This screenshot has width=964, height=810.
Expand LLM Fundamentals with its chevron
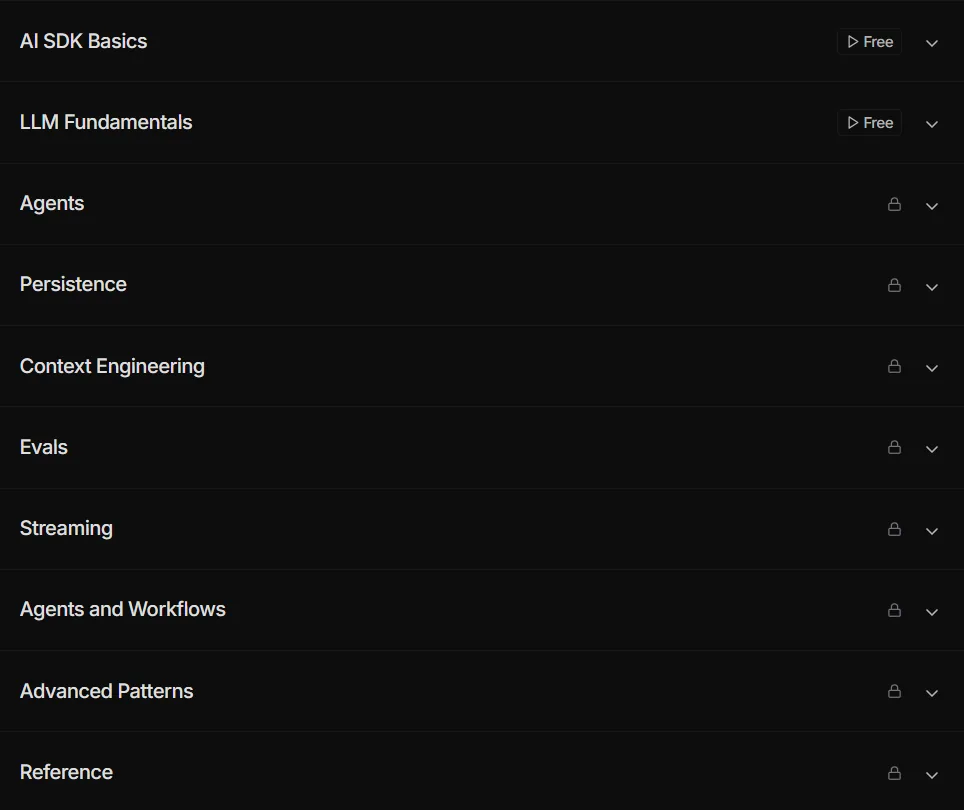[x=932, y=124]
